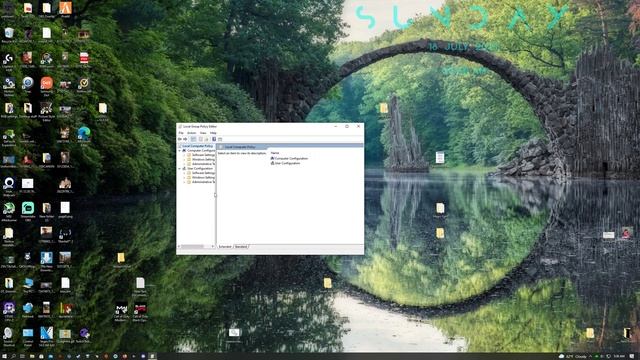Collapse User Configuration node in tree
This screenshot has width=640, height=360.
coord(180,169)
